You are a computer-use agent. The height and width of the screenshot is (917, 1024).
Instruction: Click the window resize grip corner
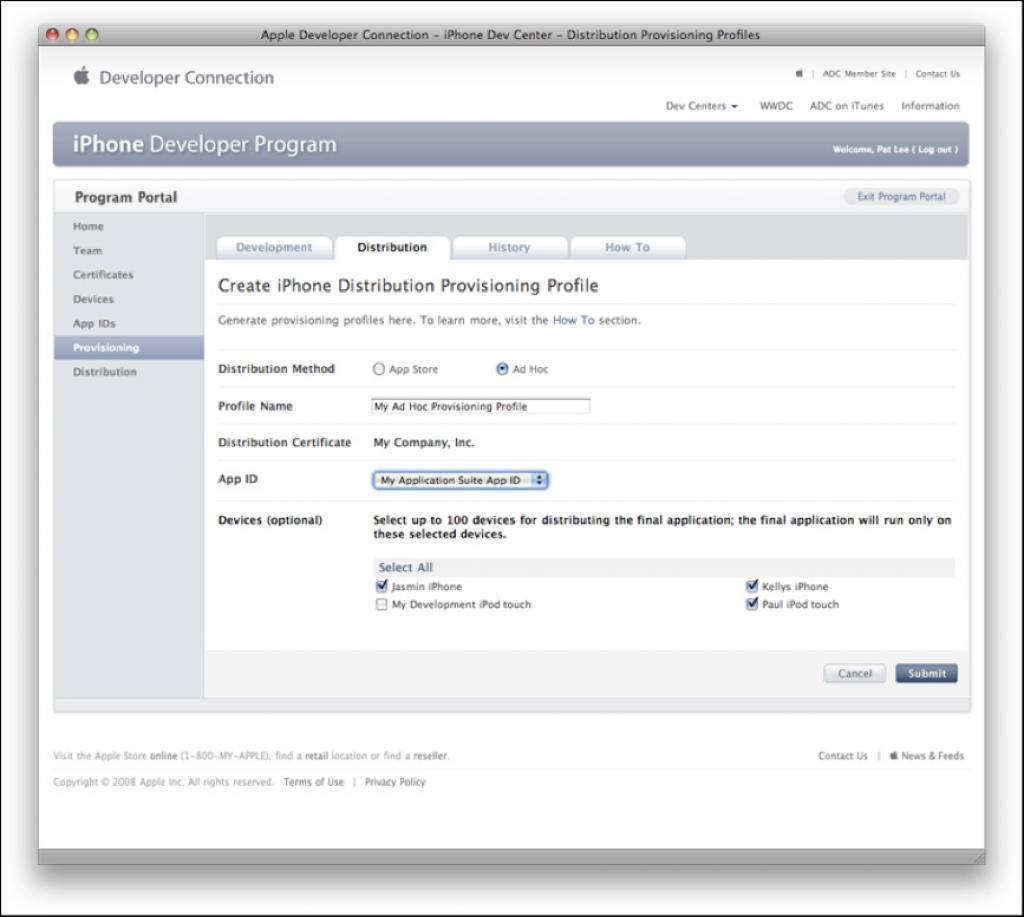tap(978, 857)
